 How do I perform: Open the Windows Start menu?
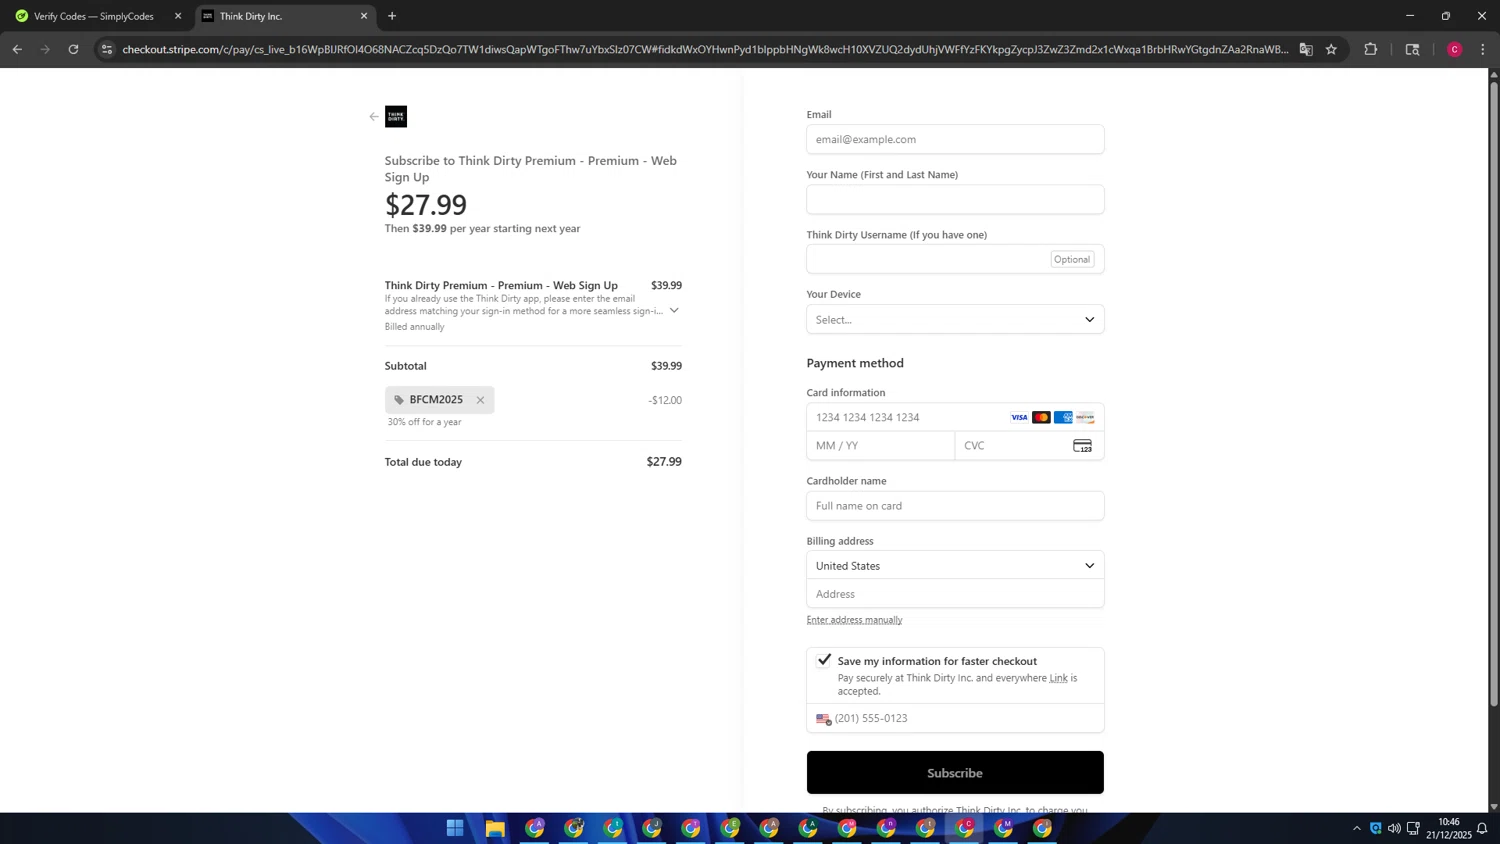(455, 828)
